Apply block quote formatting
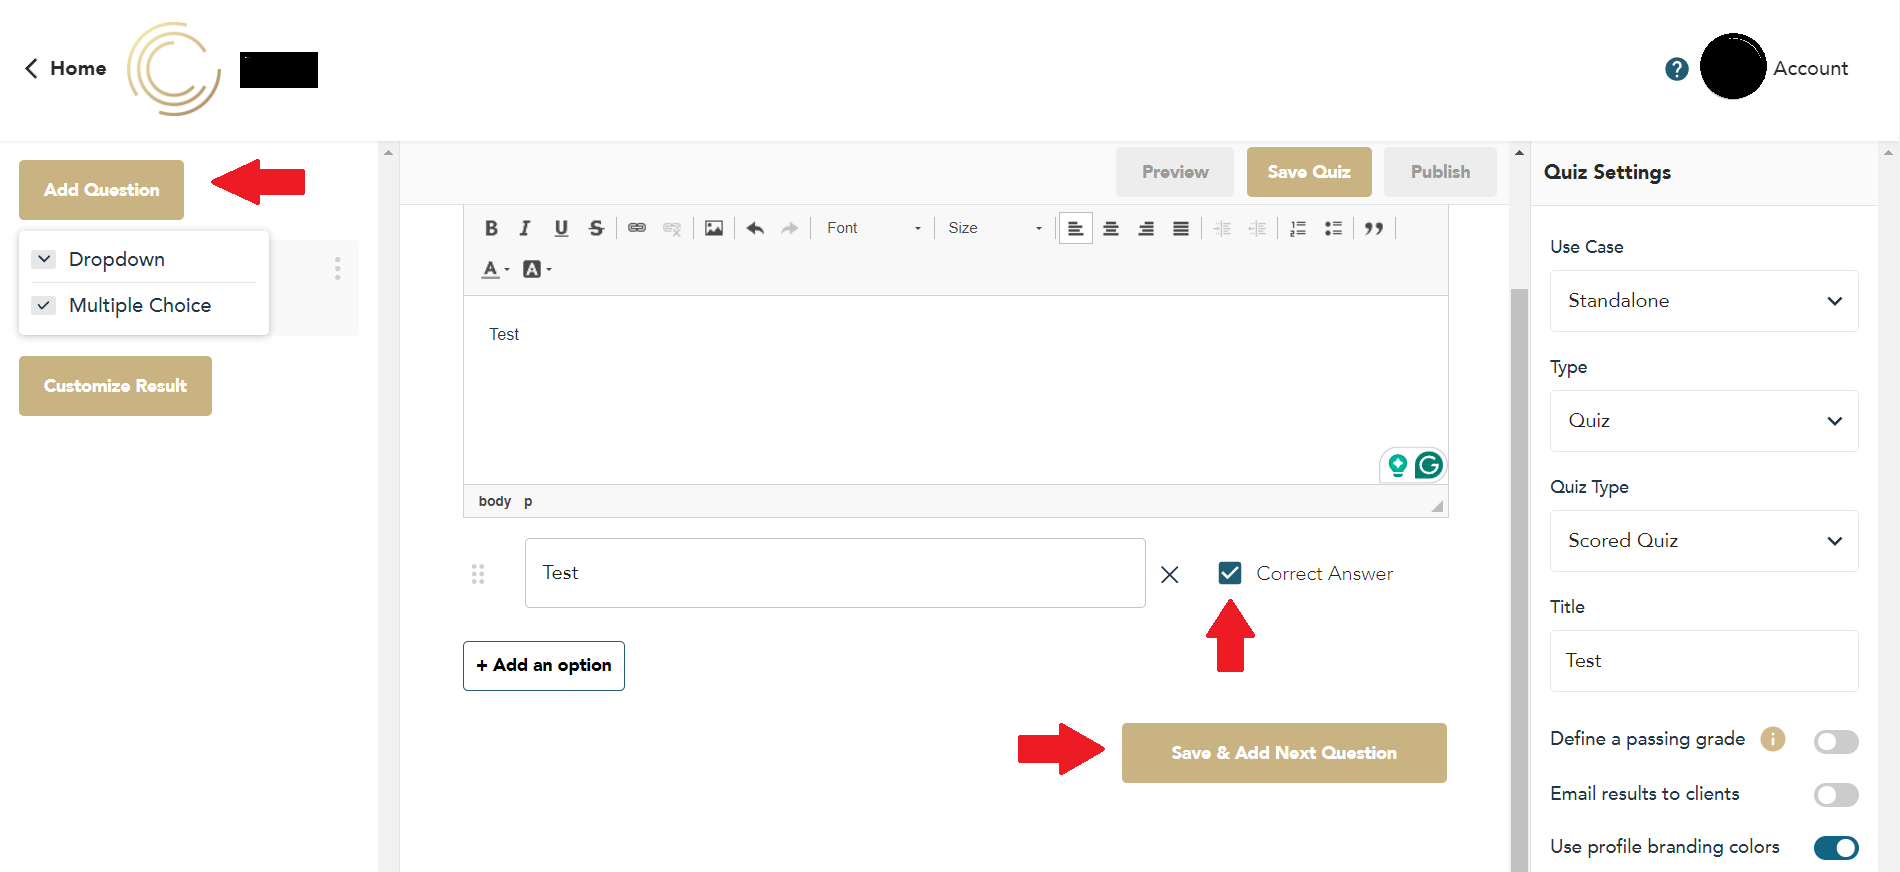Viewport: 1900px width, 872px height. click(1374, 228)
